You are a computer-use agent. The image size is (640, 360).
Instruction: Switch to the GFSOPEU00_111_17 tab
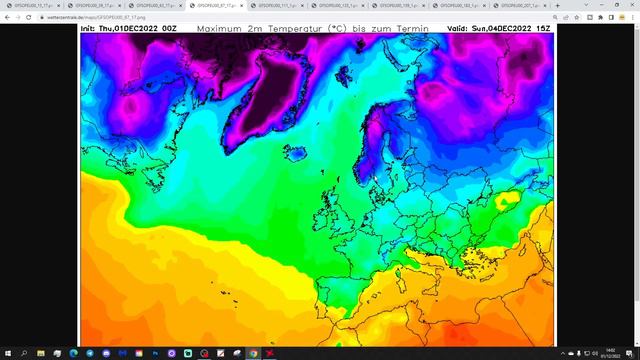click(x=277, y=6)
